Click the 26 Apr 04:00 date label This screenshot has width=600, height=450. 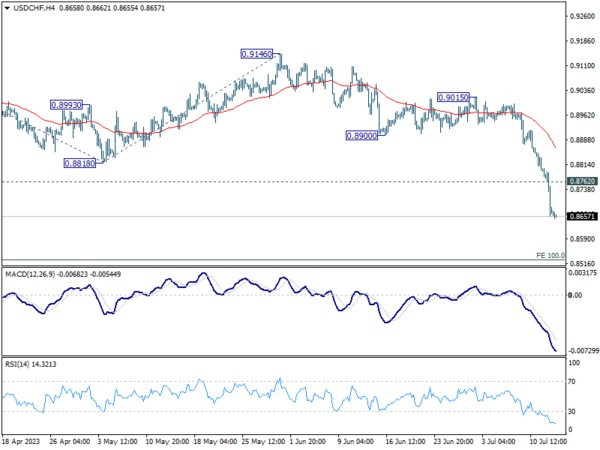70,442
